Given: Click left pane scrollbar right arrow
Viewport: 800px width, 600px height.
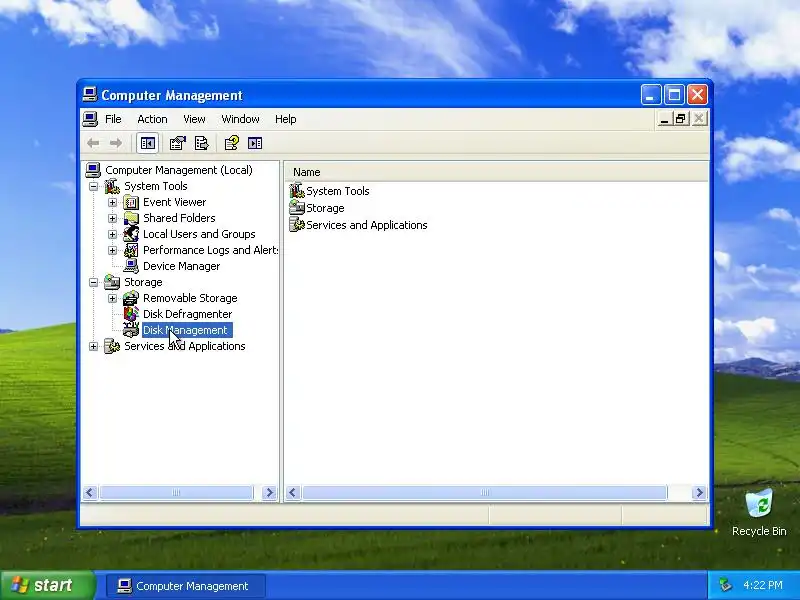Looking at the screenshot, I should pyautogui.click(x=269, y=493).
